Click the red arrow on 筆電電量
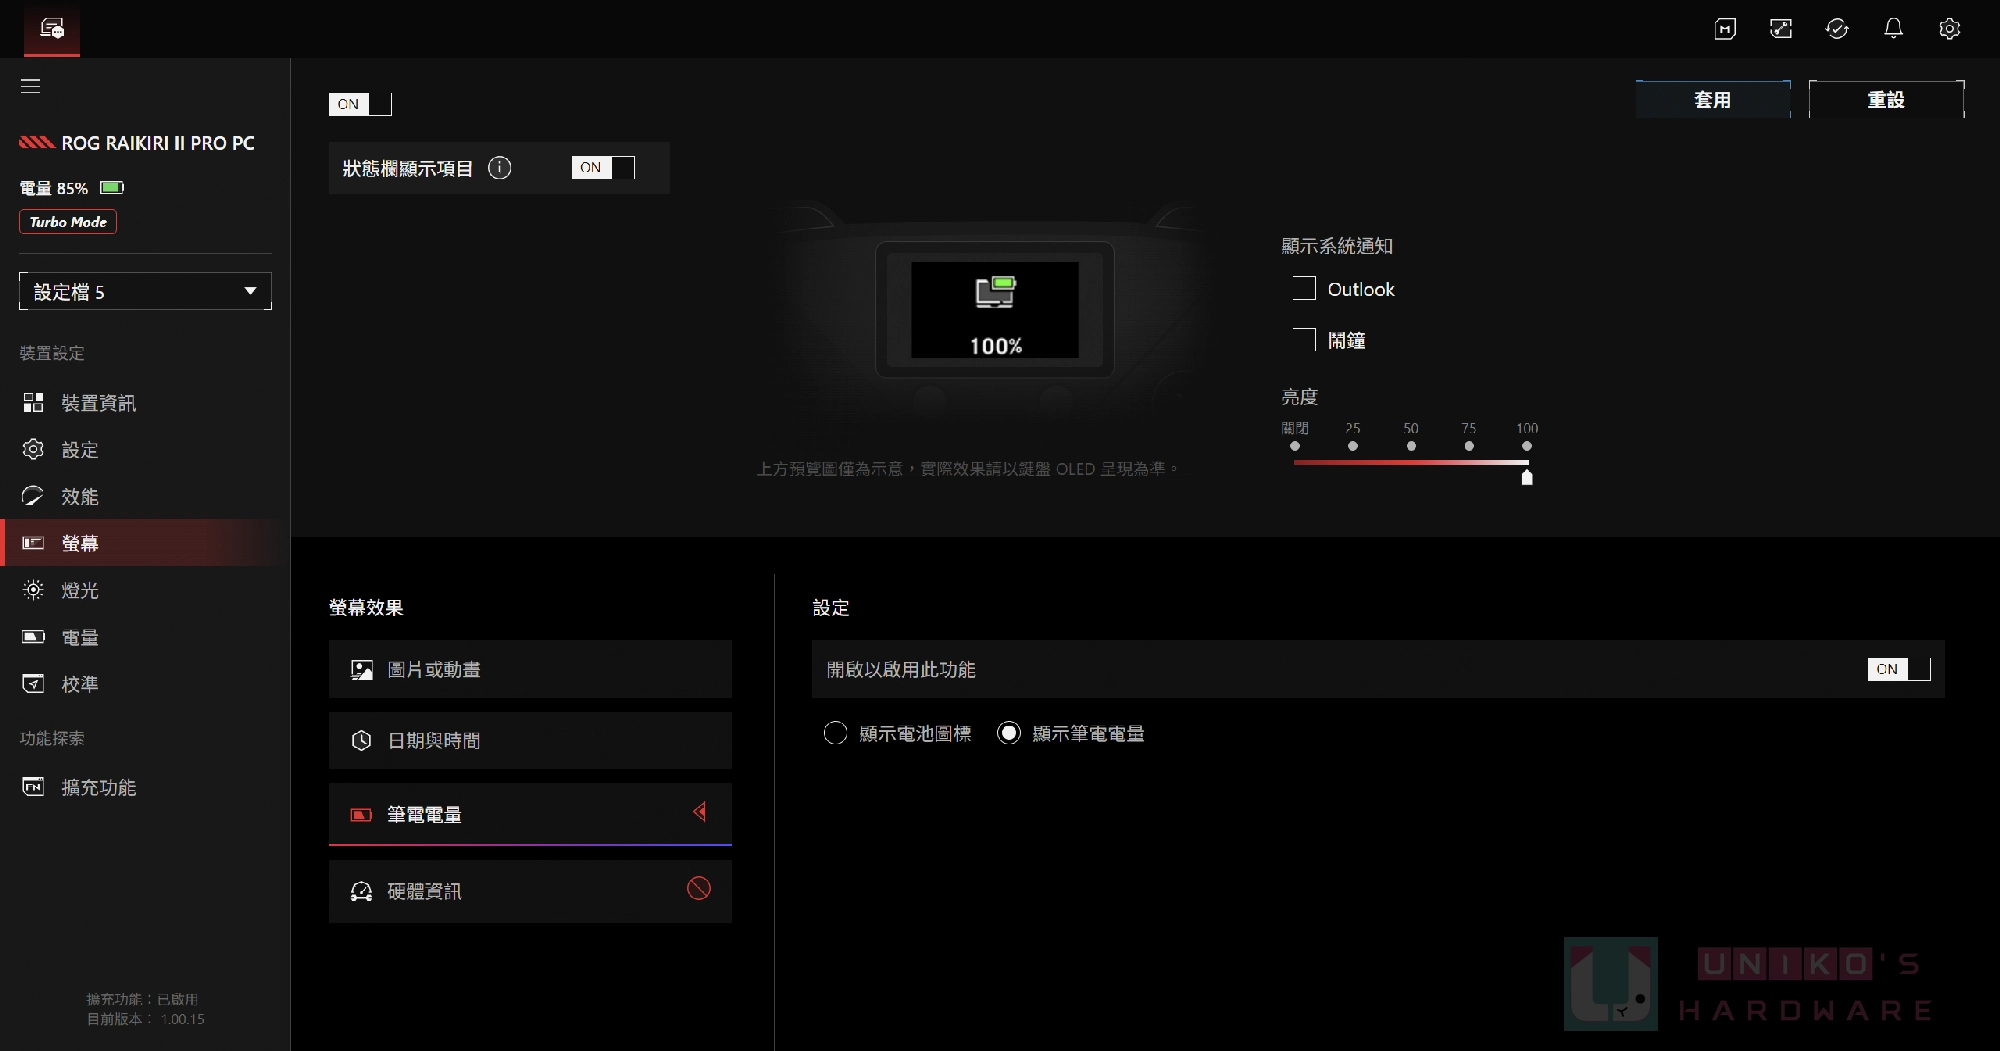2000x1051 pixels. click(700, 812)
